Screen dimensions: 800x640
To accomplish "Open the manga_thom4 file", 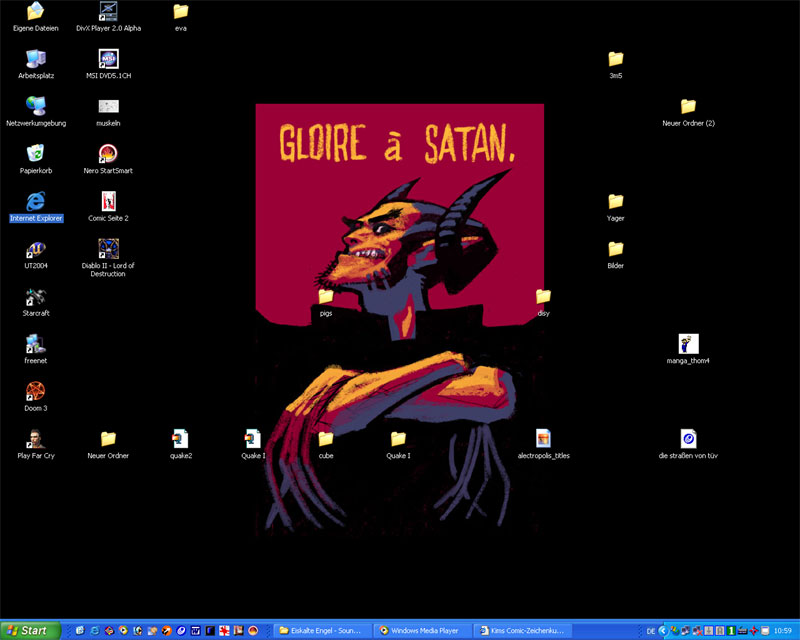I will (x=688, y=343).
